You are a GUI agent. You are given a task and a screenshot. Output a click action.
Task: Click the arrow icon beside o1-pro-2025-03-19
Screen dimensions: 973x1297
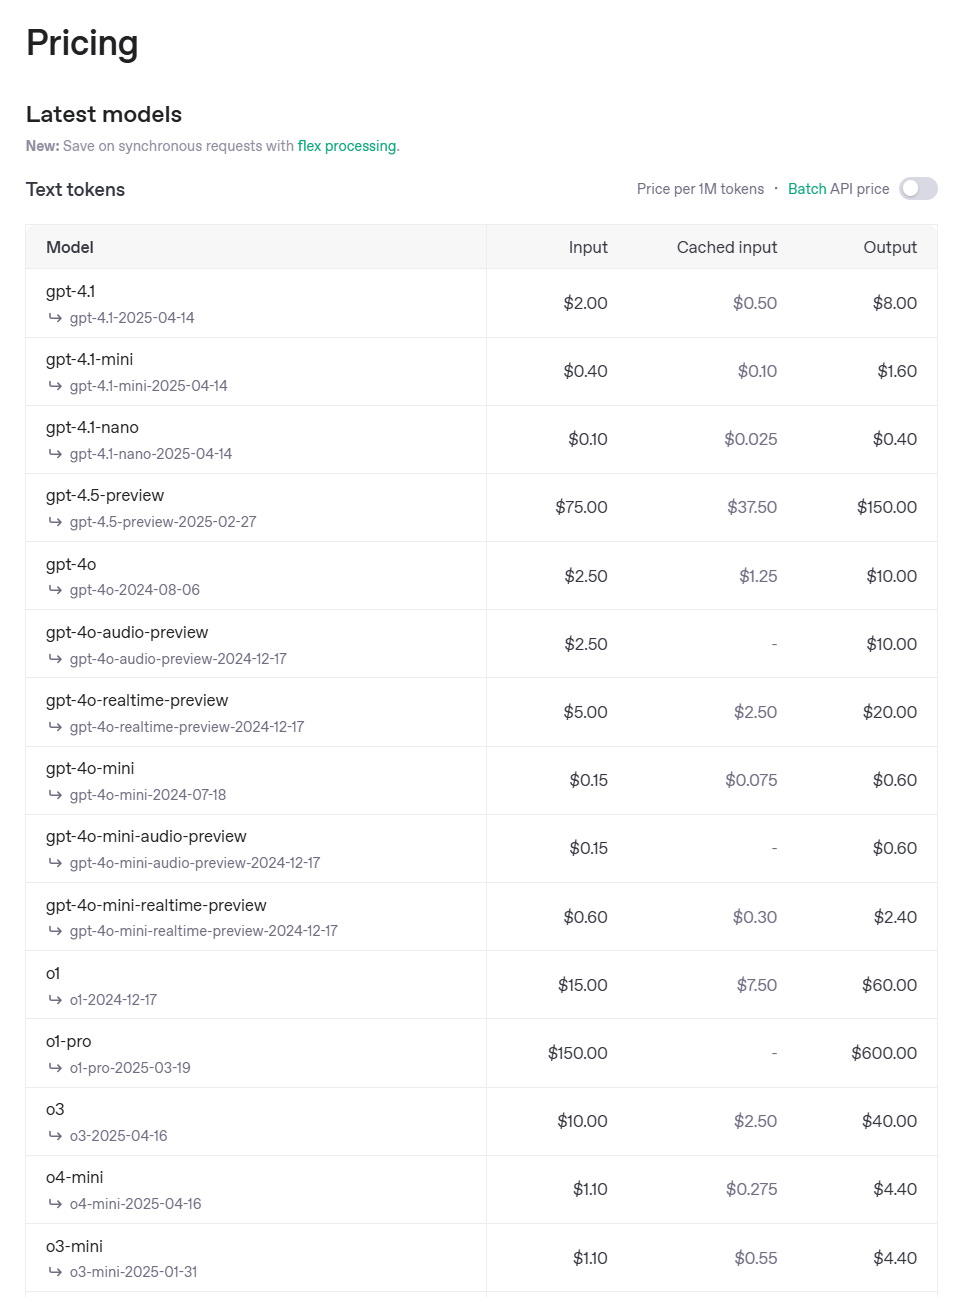(x=56, y=1068)
